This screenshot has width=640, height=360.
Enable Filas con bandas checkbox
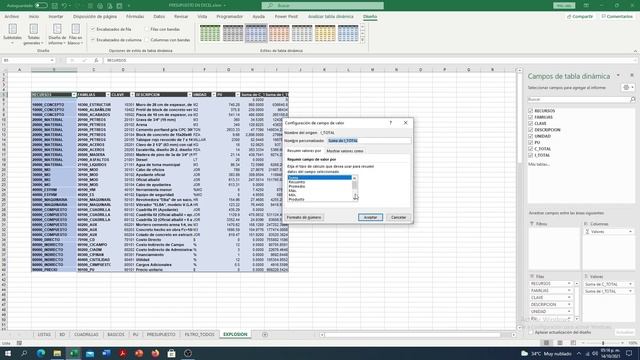[x=147, y=29]
